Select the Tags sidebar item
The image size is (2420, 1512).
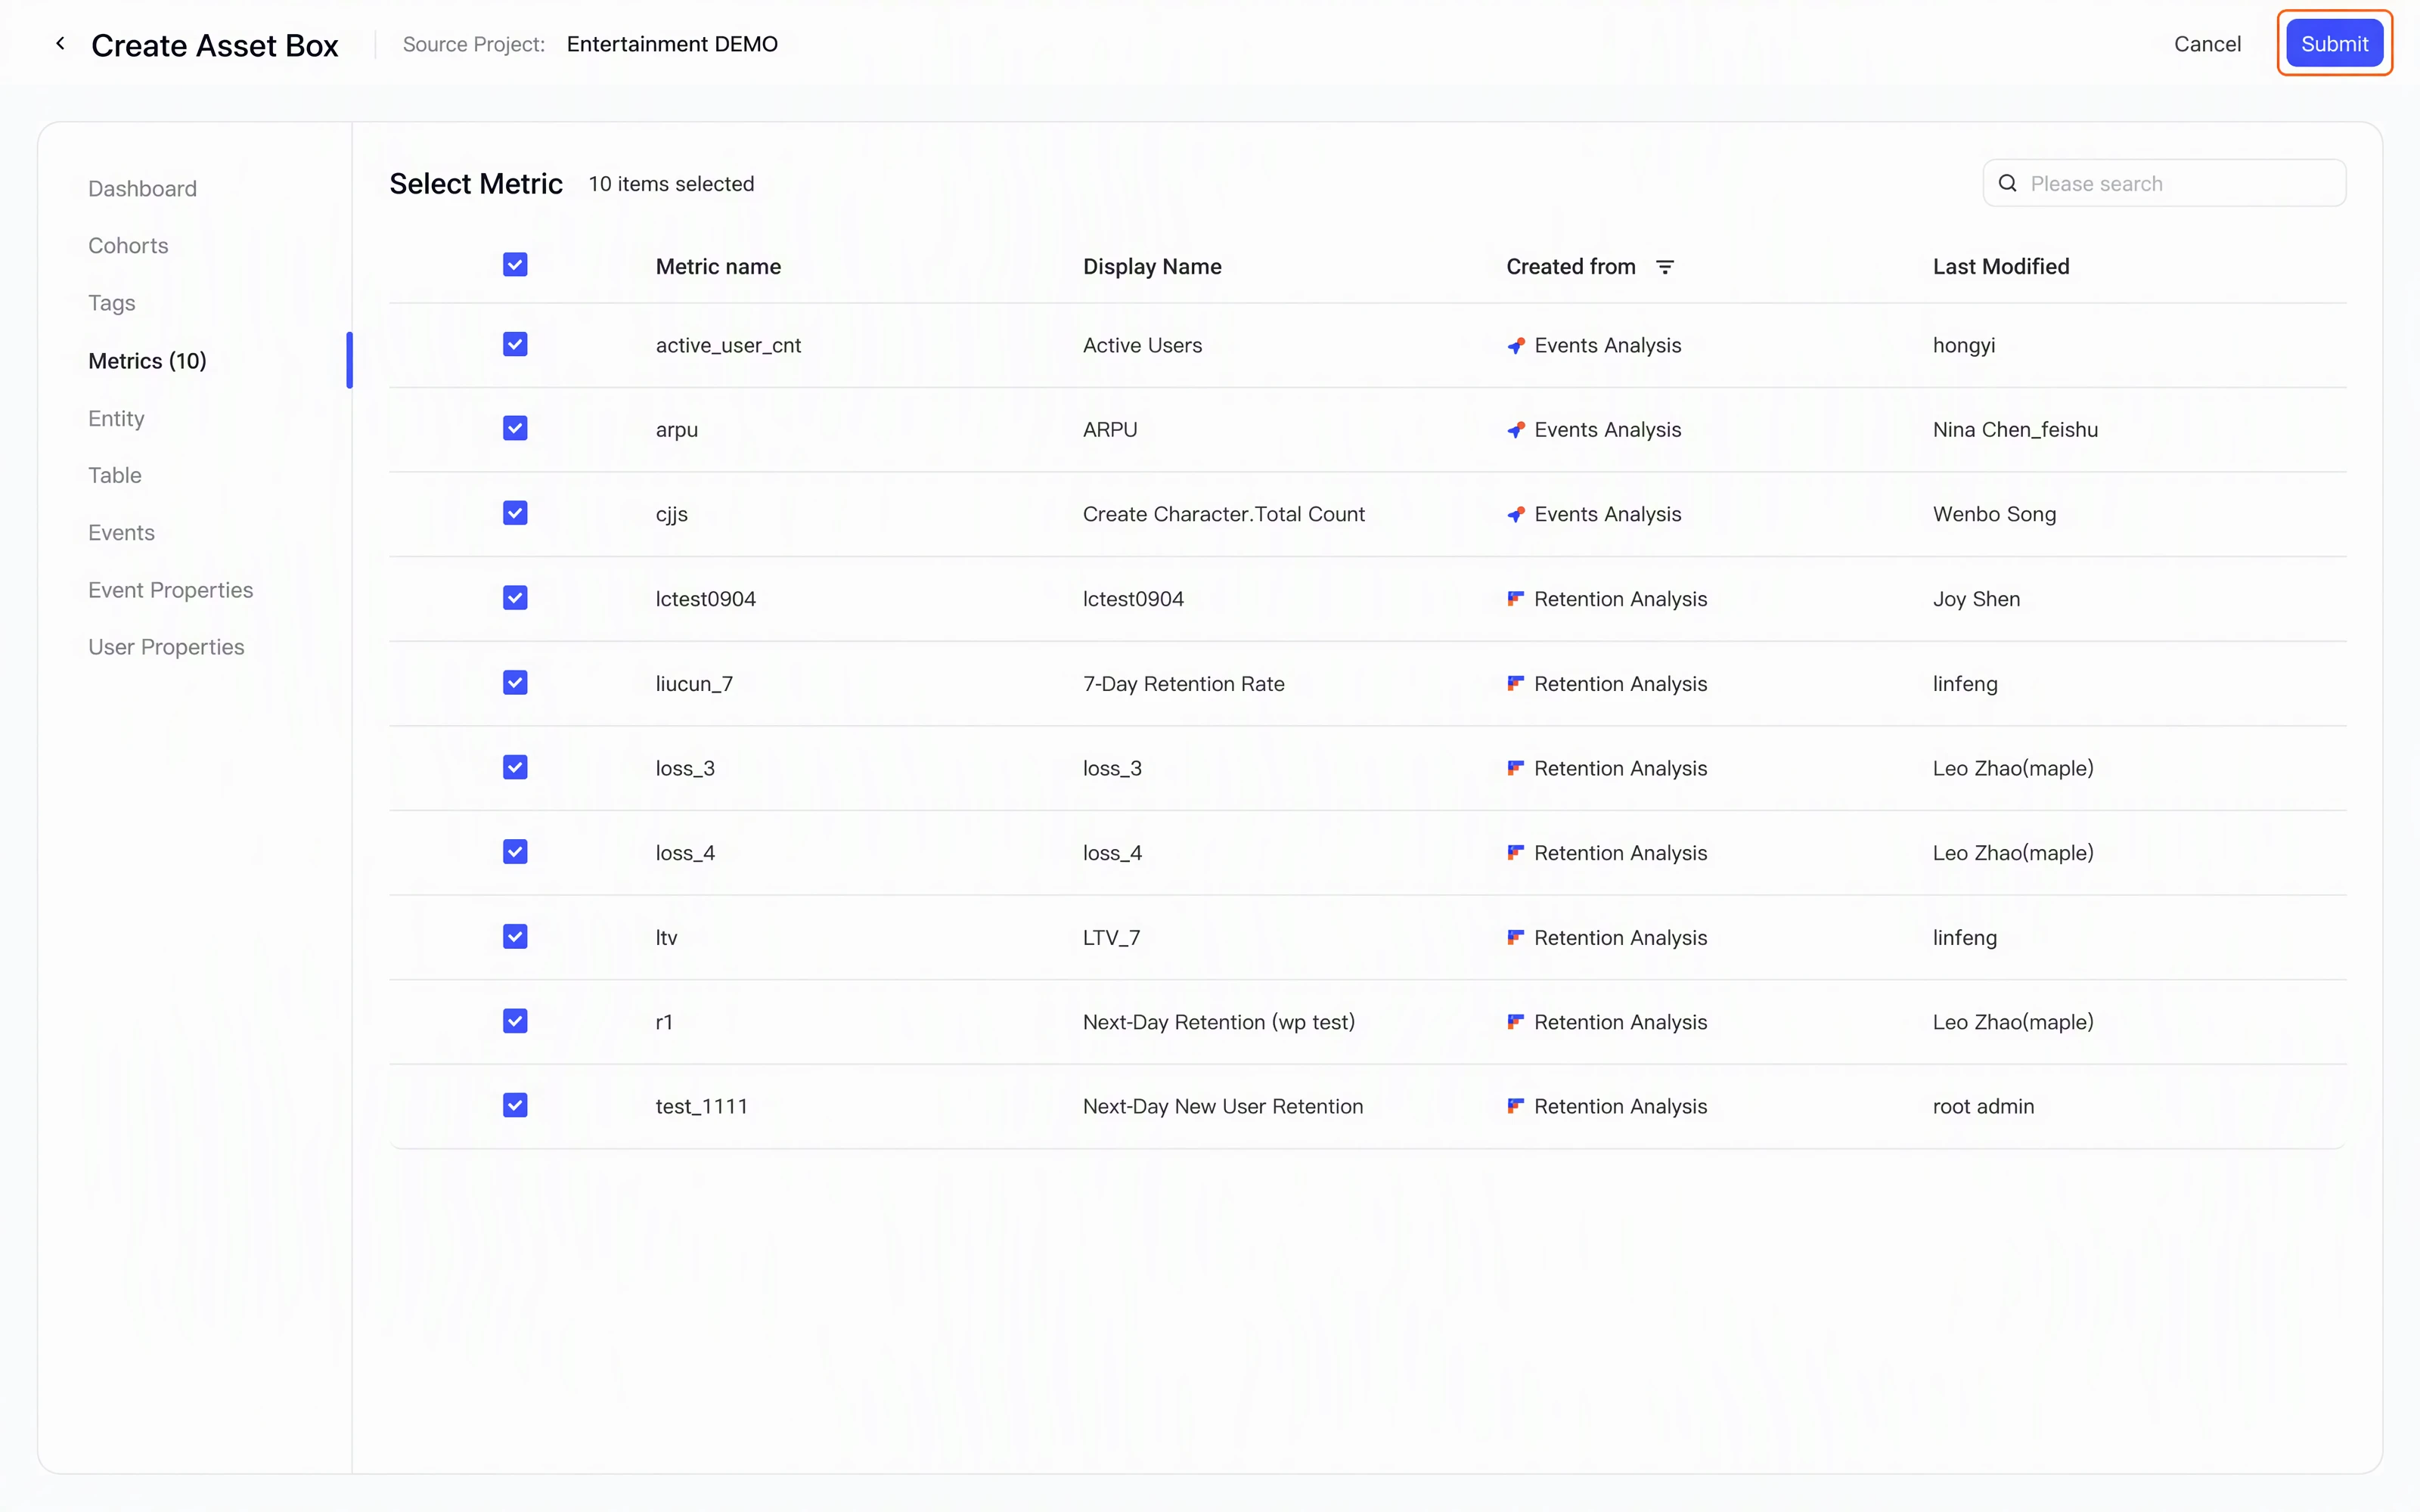click(x=111, y=303)
